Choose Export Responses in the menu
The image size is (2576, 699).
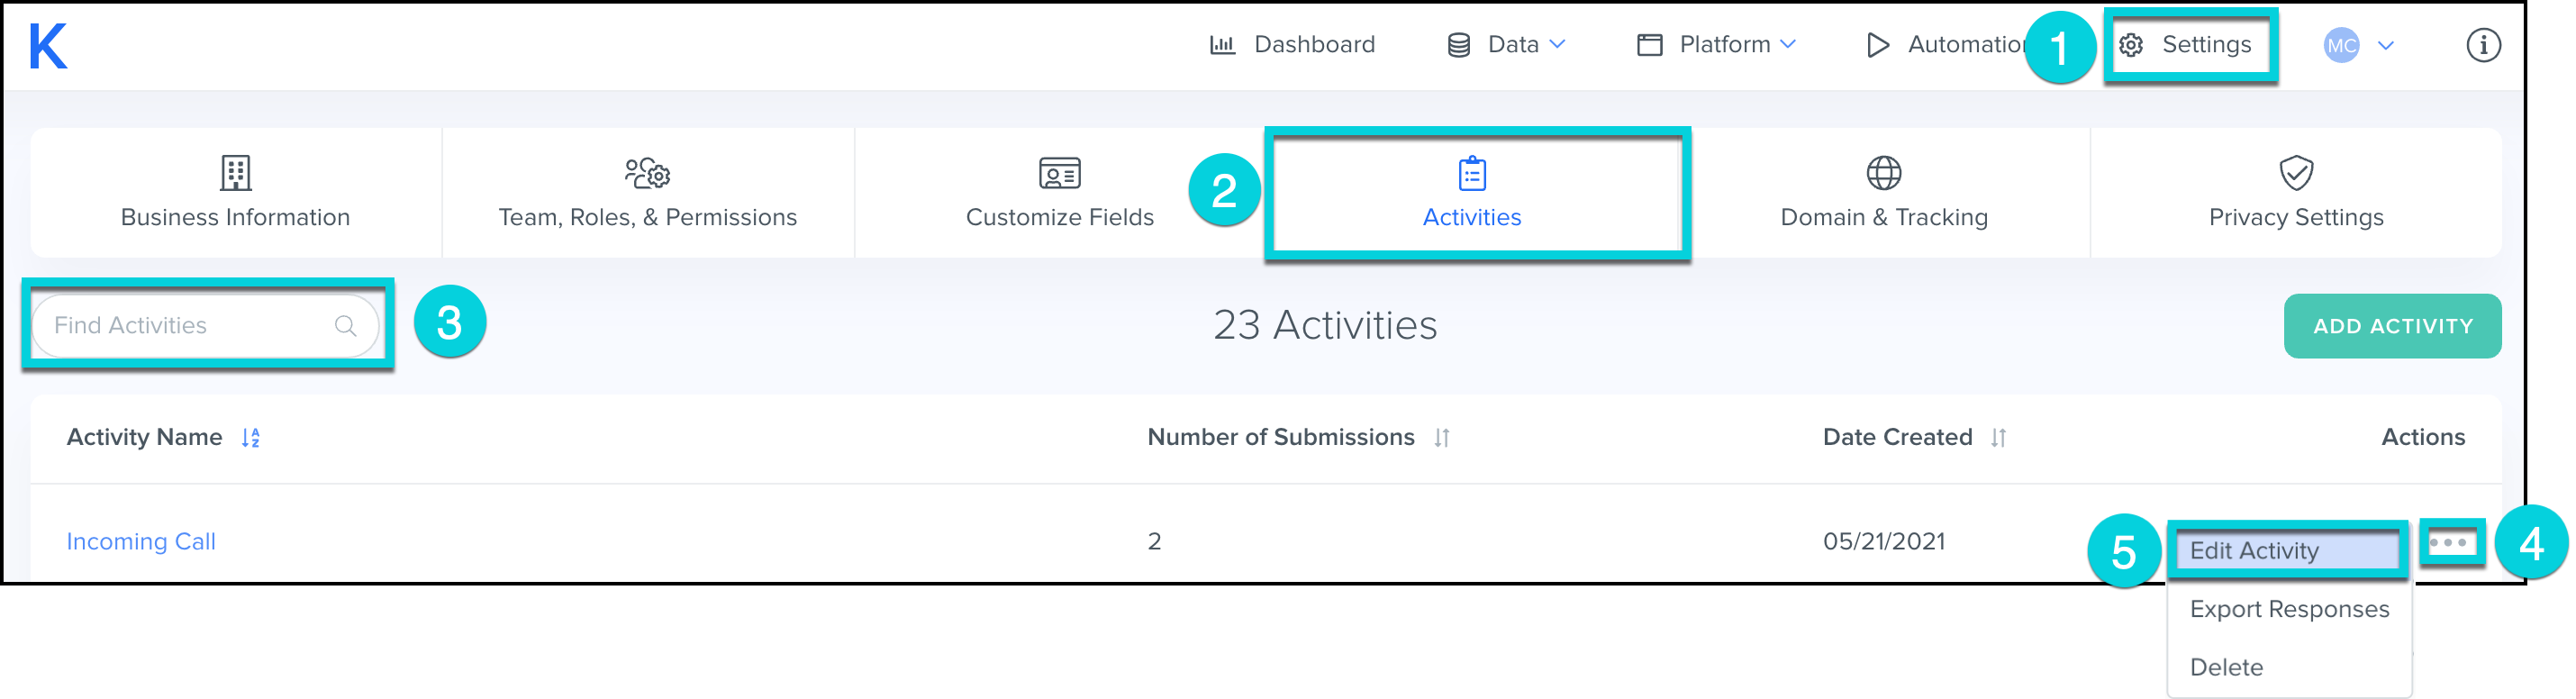(2288, 609)
